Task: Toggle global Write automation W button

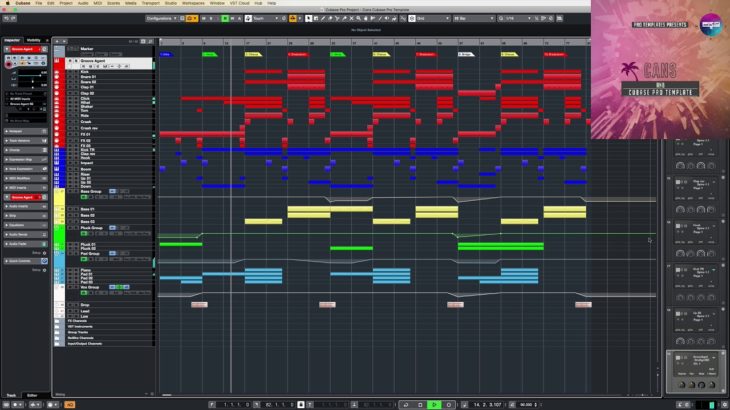Action: click(x=232, y=18)
